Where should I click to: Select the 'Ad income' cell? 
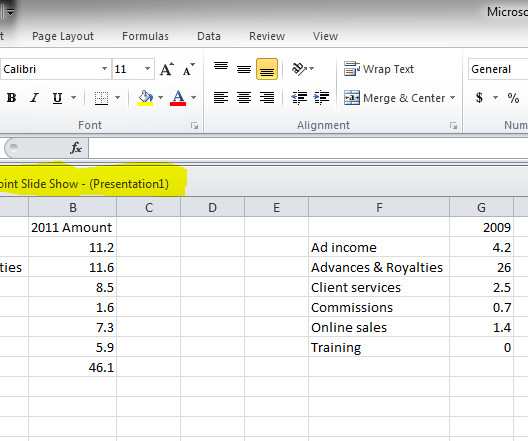pyautogui.click(x=379, y=247)
